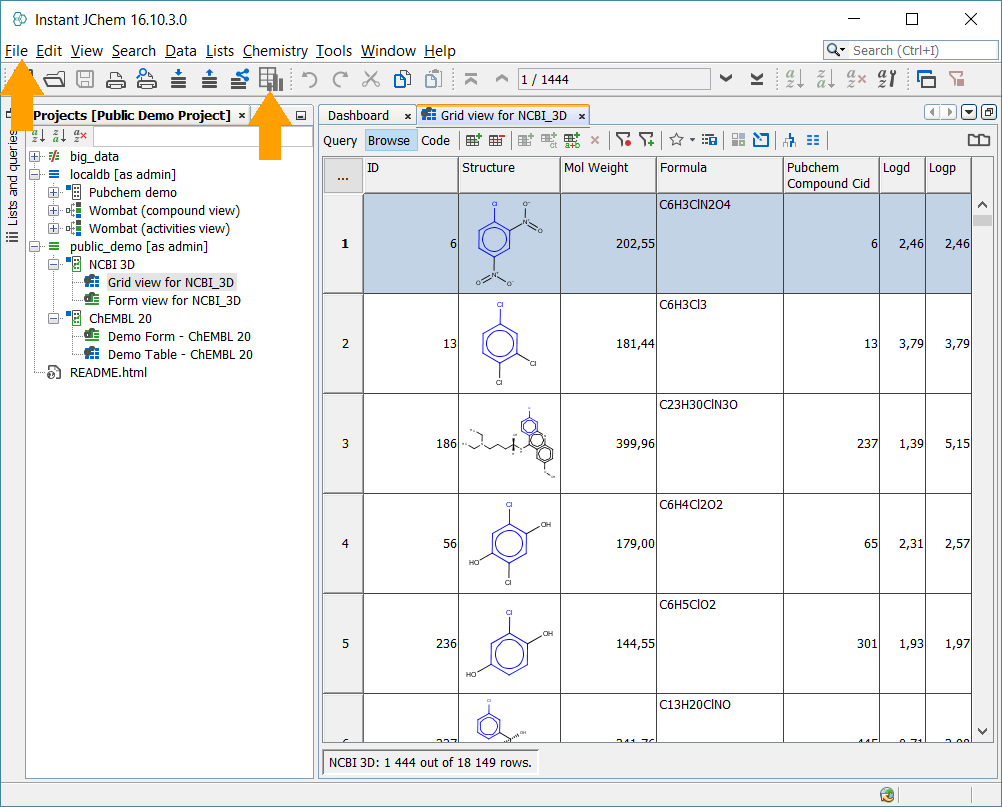Switch to Query mode
1002x807 pixels.
pyautogui.click(x=340, y=141)
